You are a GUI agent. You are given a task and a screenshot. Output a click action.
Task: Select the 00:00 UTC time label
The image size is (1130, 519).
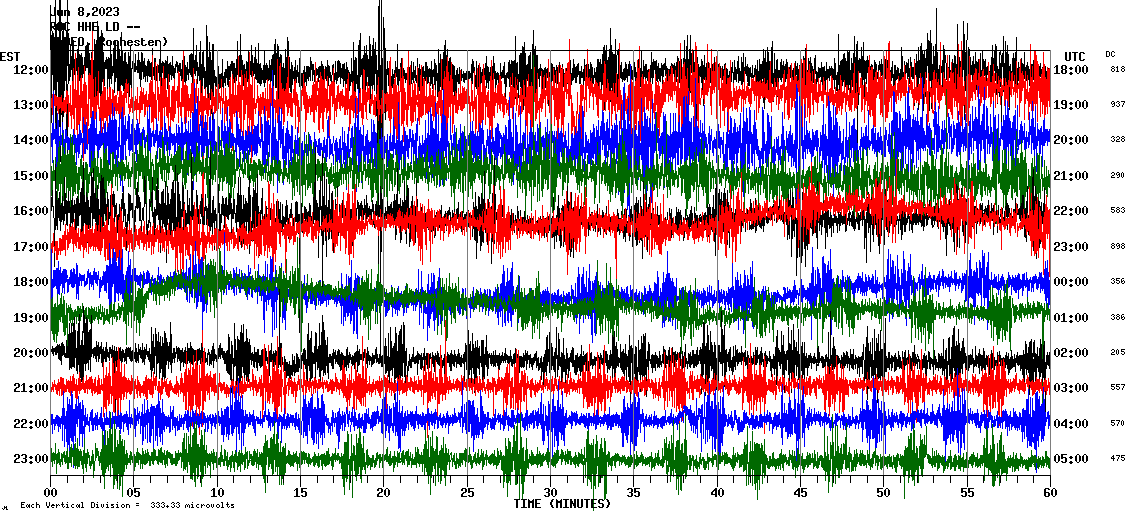pos(1071,282)
